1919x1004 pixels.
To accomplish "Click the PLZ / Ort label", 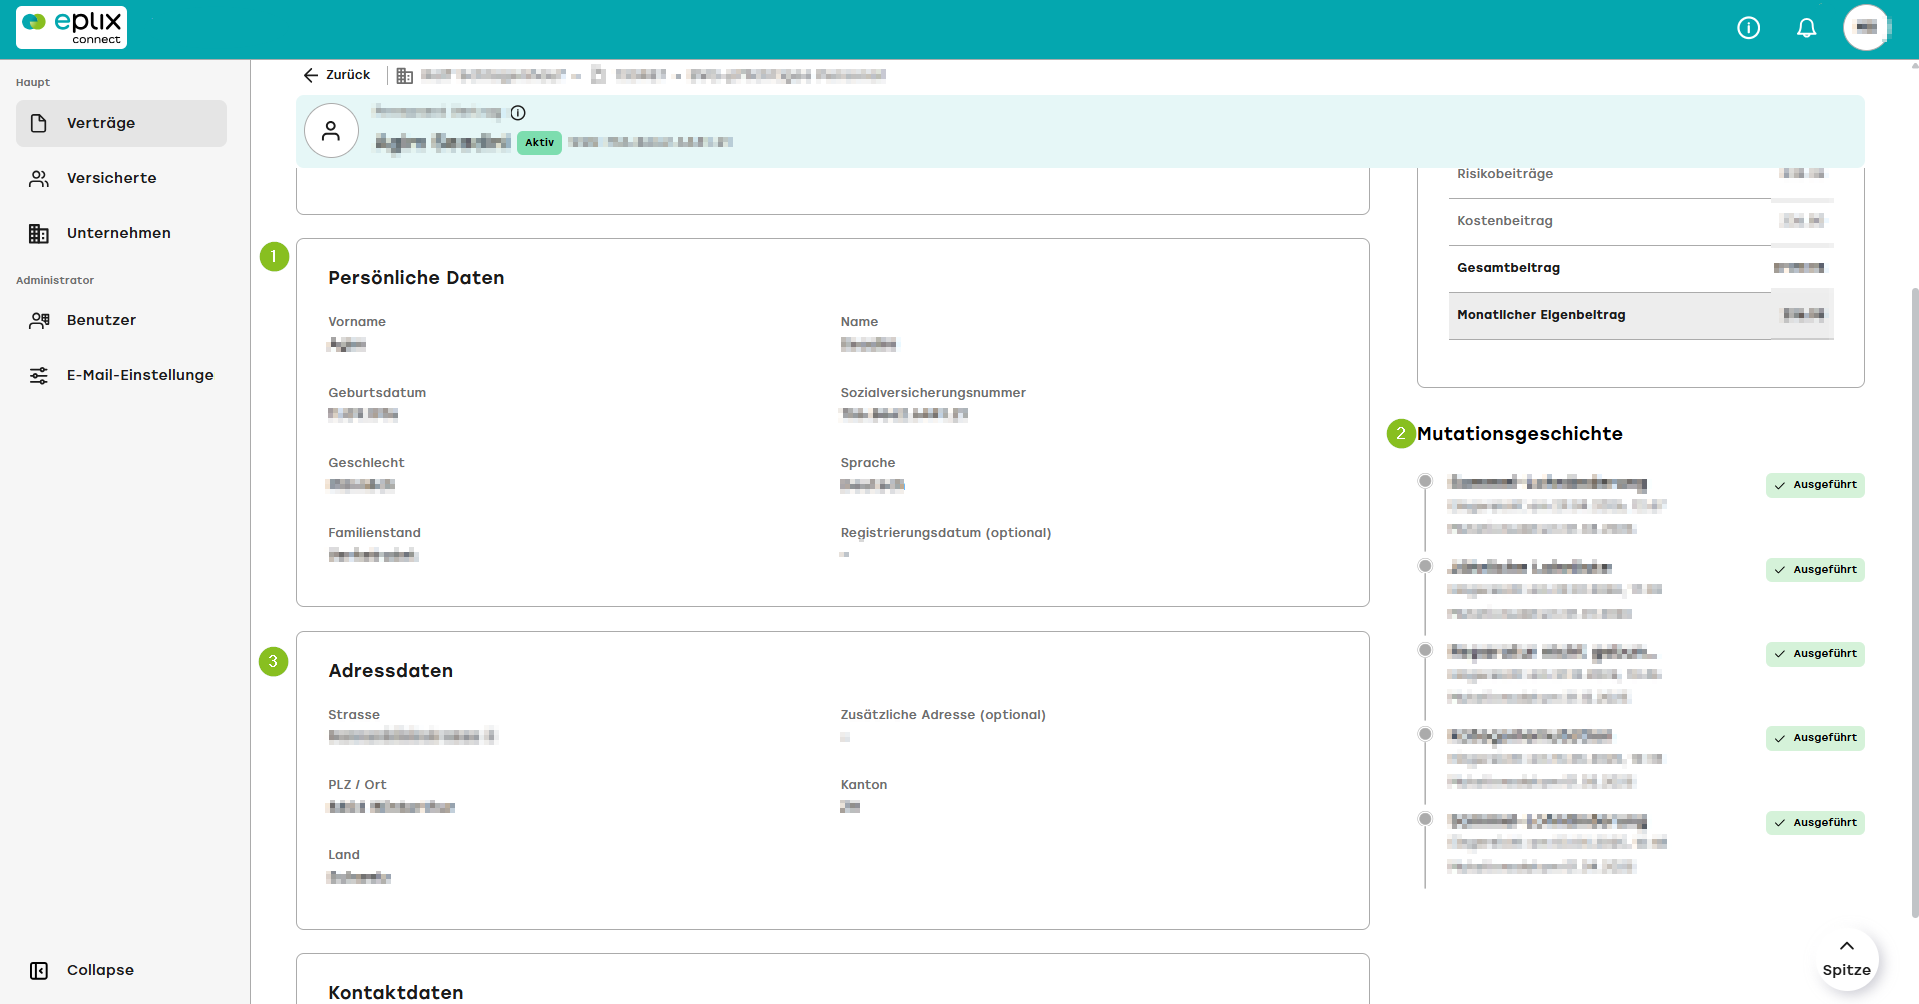I will (x=357, y=785).
